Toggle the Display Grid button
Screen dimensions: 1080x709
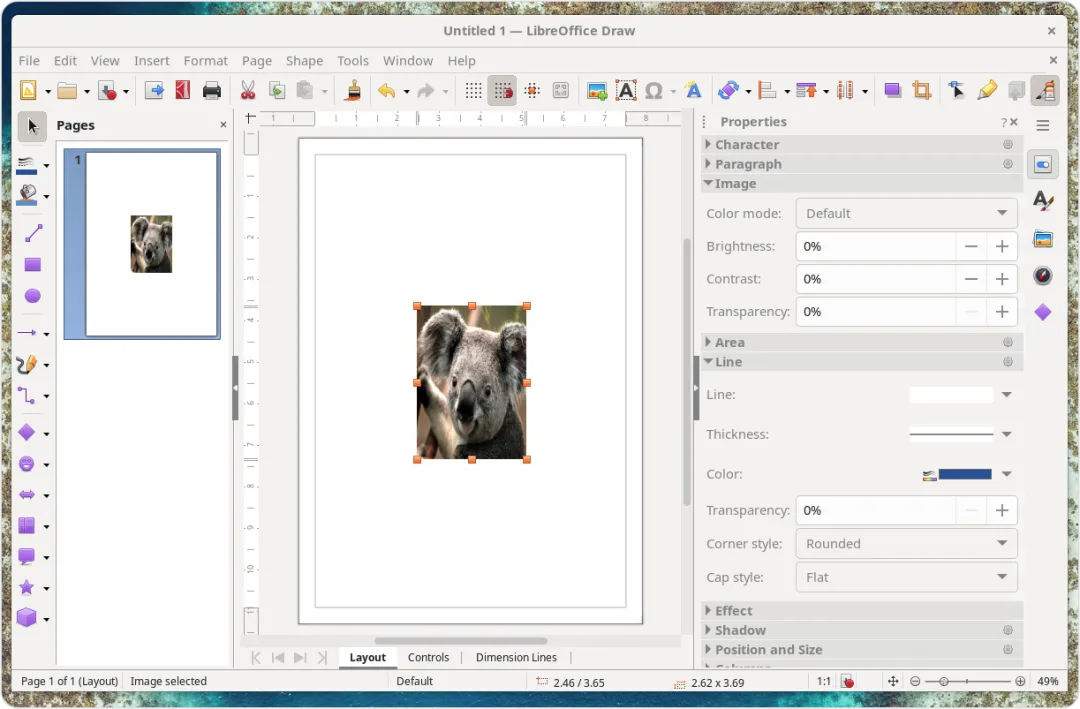pyautogui.click(x=474, y=91)
